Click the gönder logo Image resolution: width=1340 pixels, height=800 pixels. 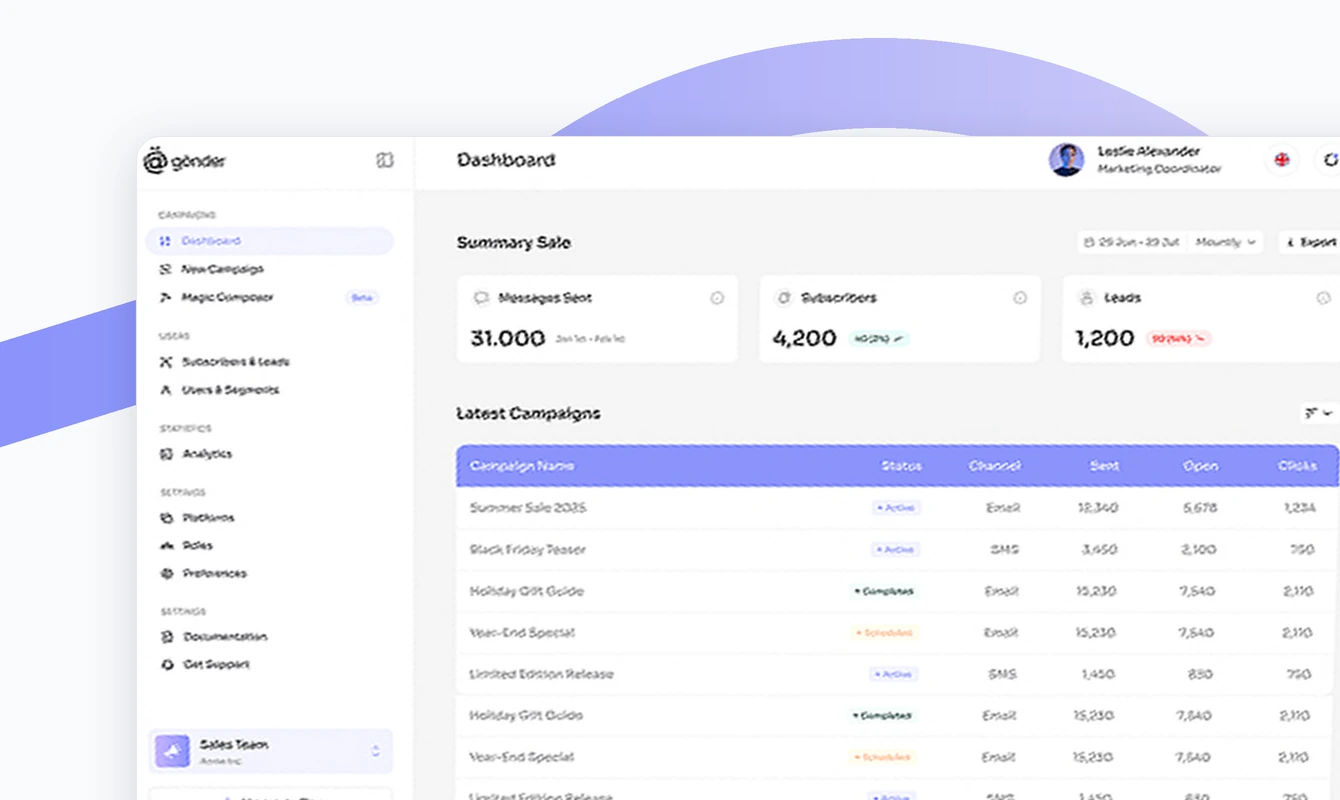(x=185, y=161)
